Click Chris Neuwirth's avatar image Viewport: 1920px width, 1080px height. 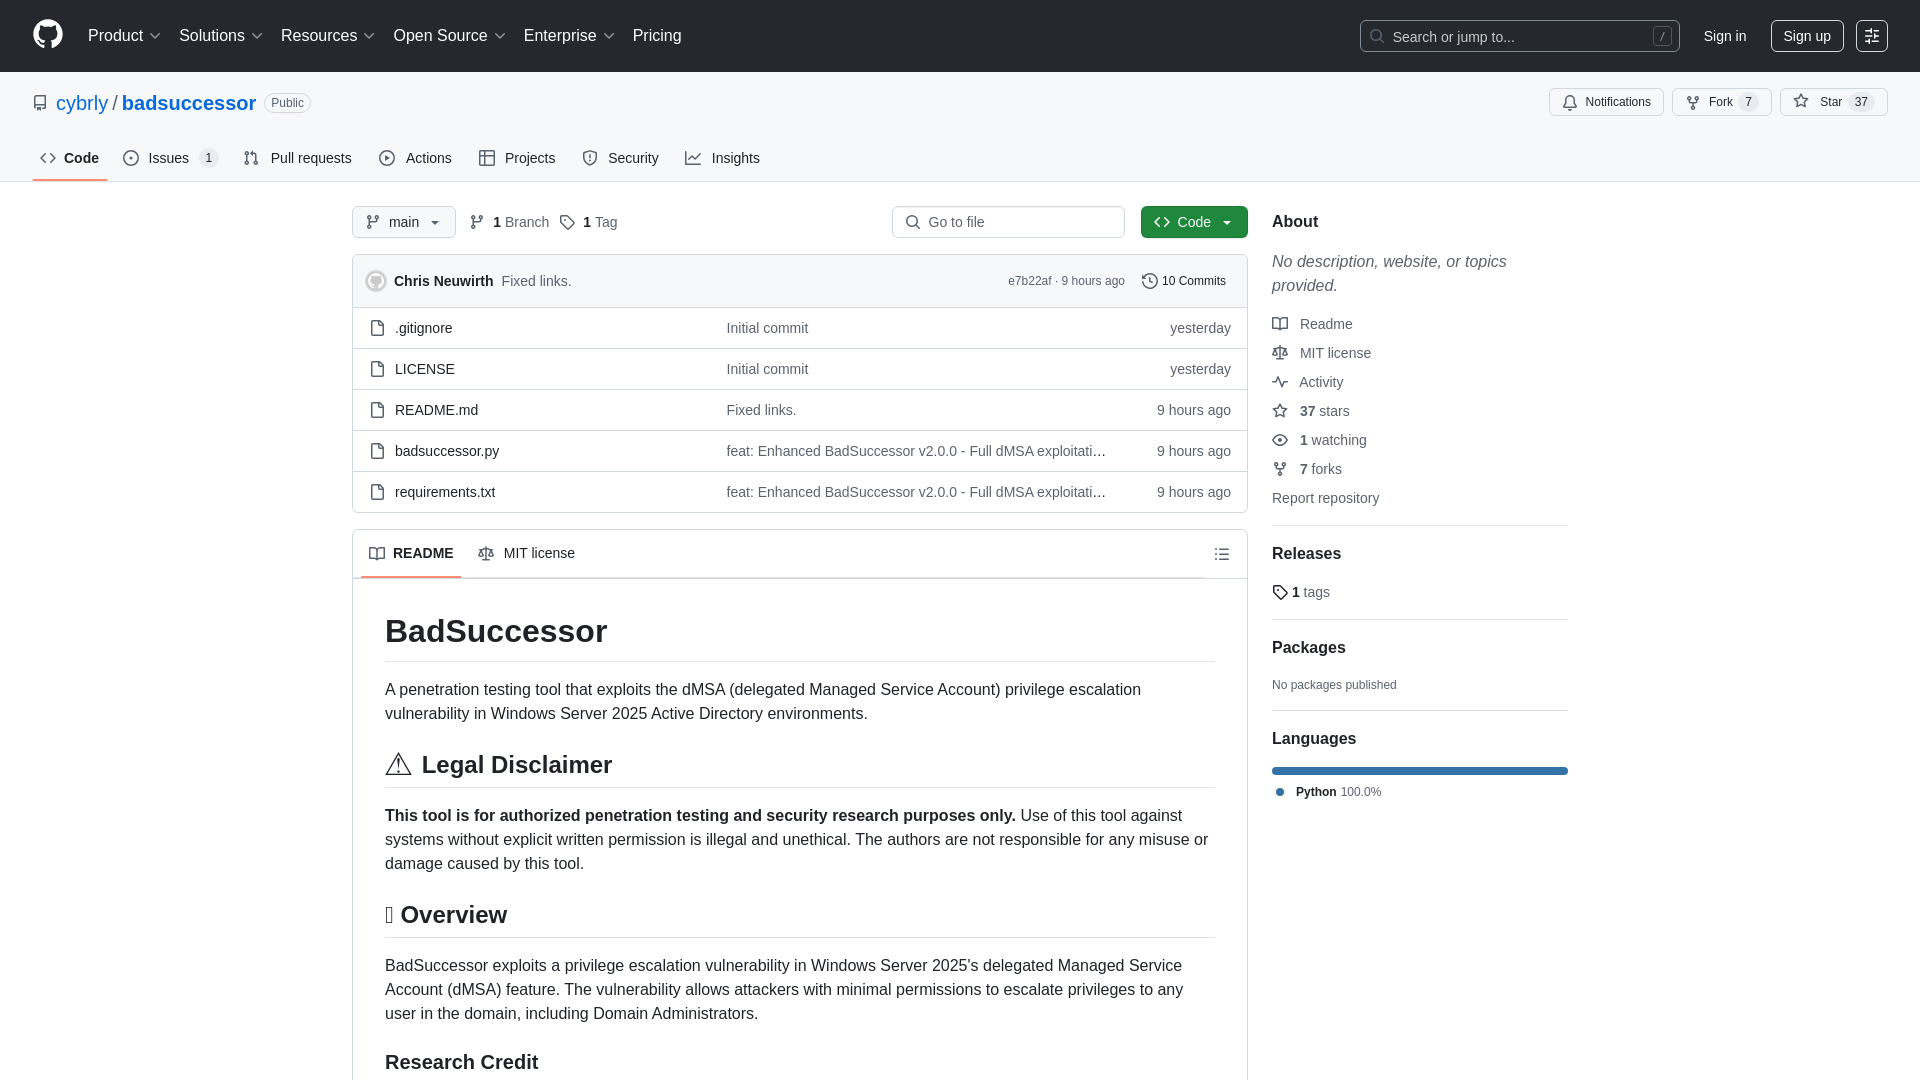click(376, 281)
